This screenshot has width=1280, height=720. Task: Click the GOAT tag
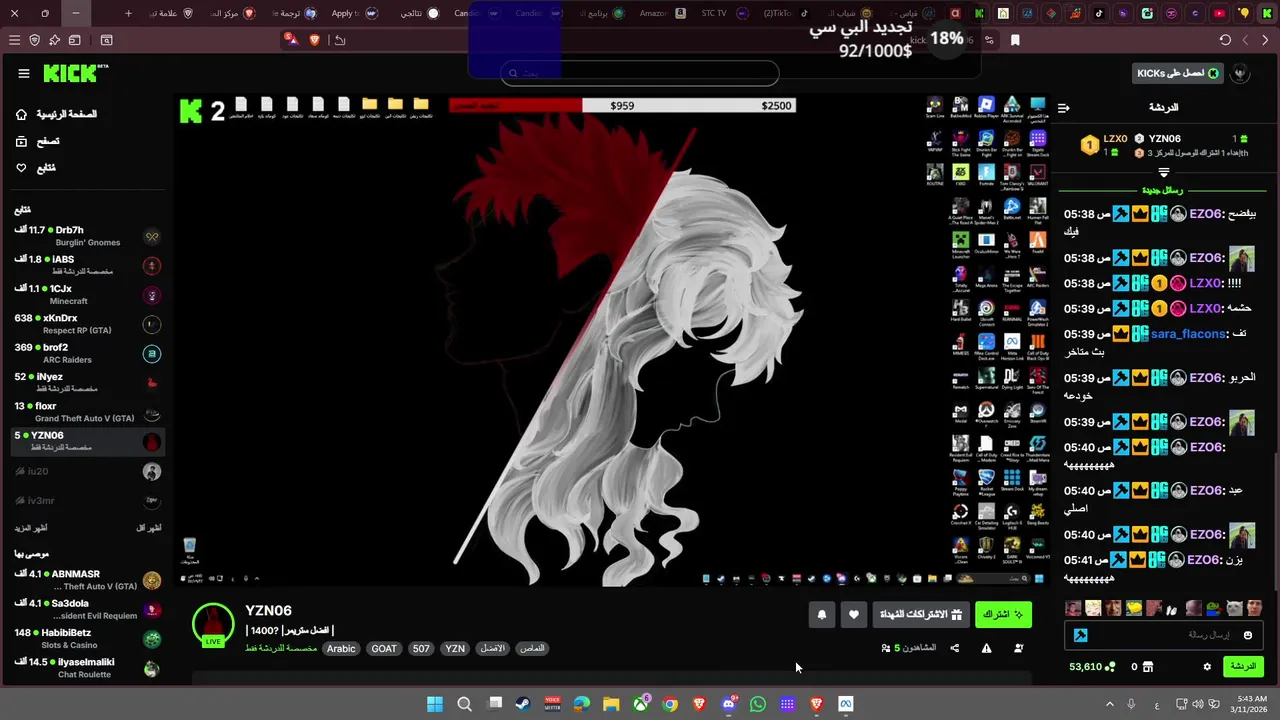tap(384, 648)
